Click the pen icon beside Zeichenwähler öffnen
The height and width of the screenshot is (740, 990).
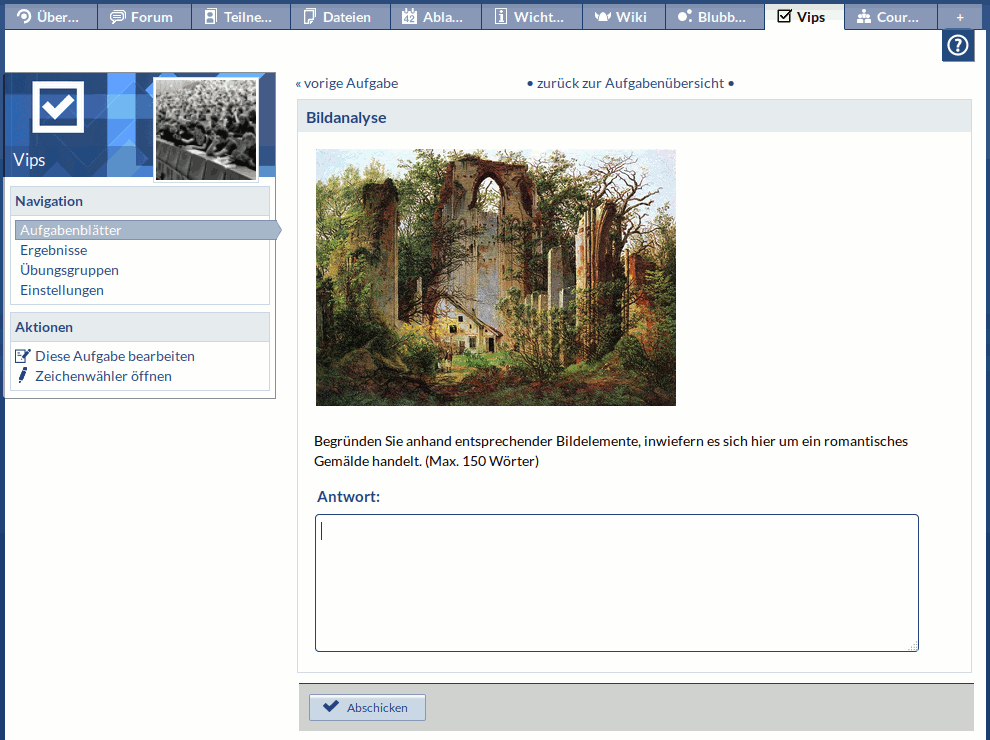(23, 376)
